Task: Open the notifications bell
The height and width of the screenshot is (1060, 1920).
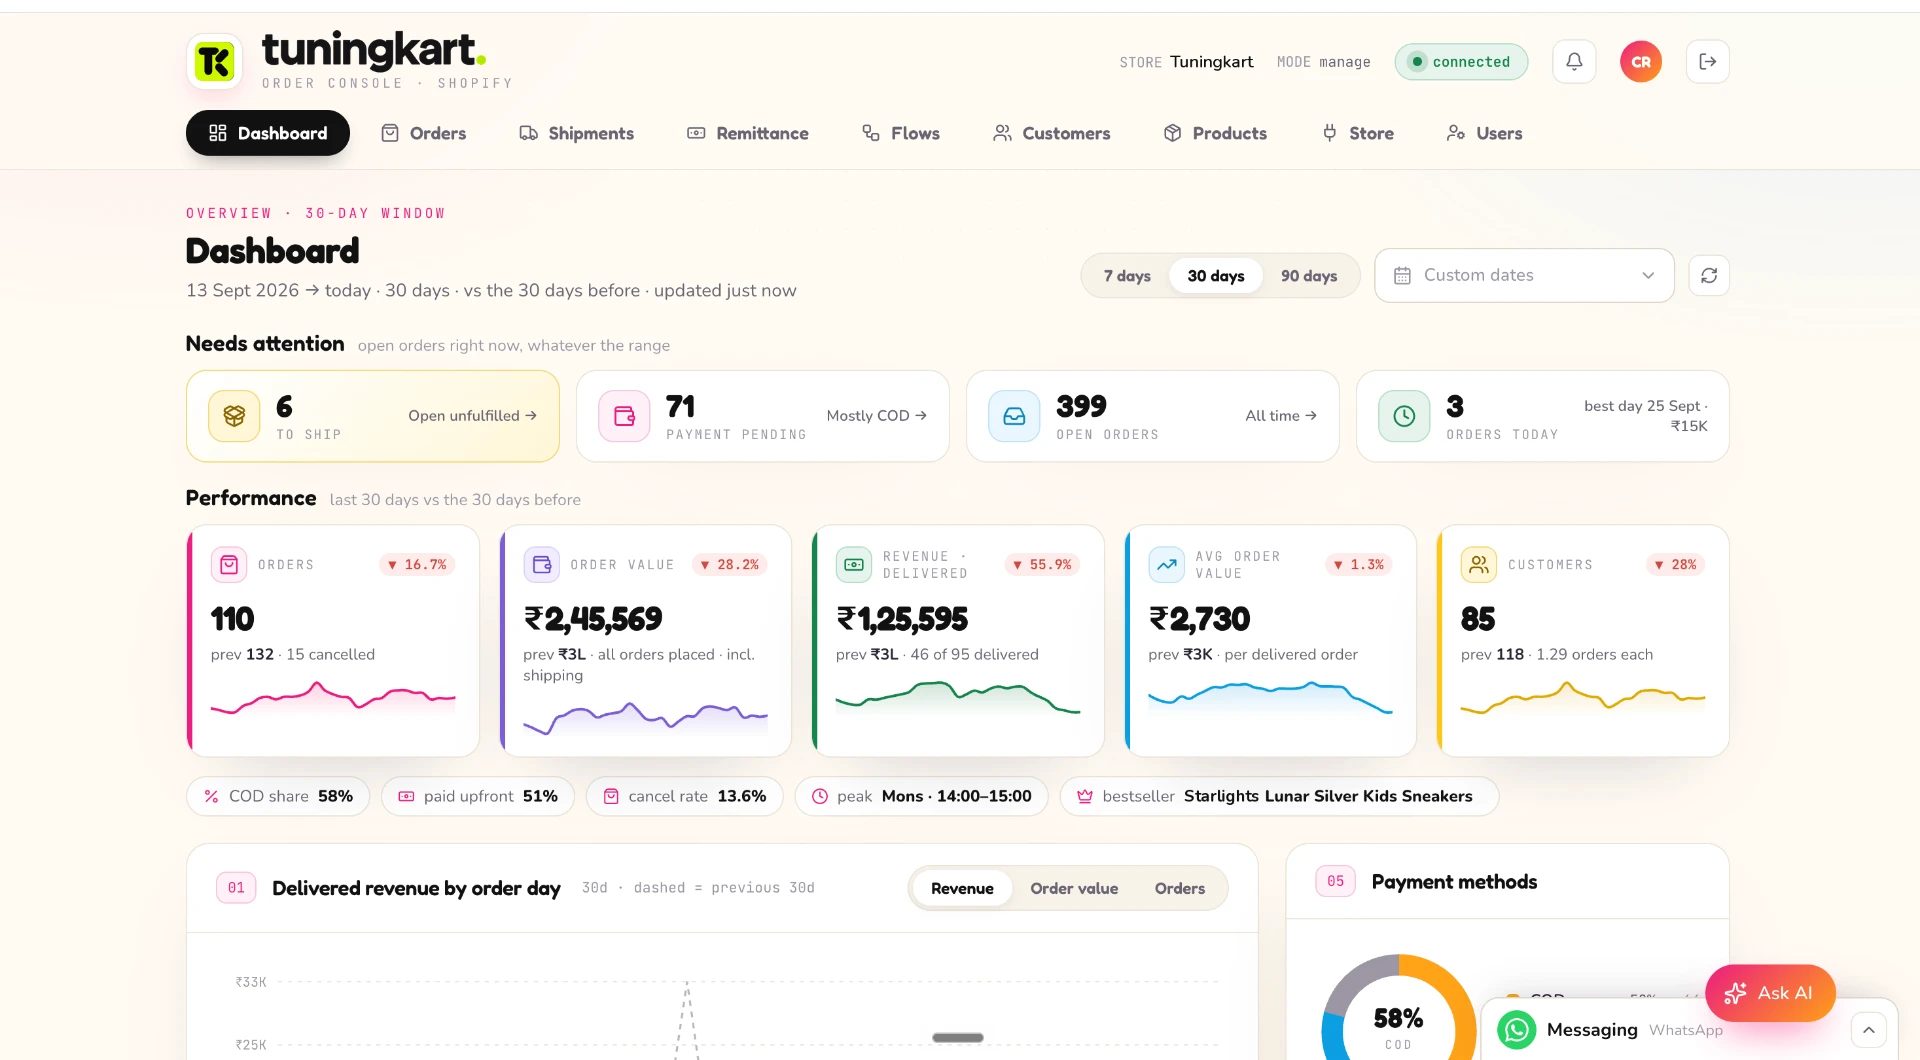Action: tap(1574, 61)
